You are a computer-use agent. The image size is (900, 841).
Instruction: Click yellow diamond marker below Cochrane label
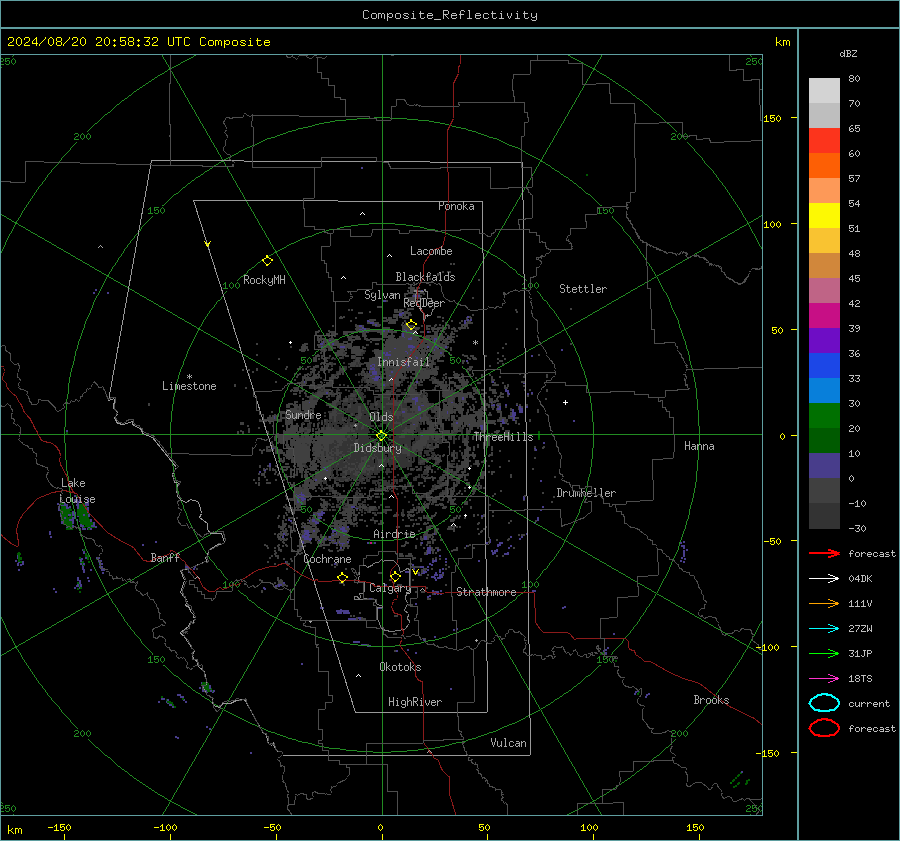342,577
